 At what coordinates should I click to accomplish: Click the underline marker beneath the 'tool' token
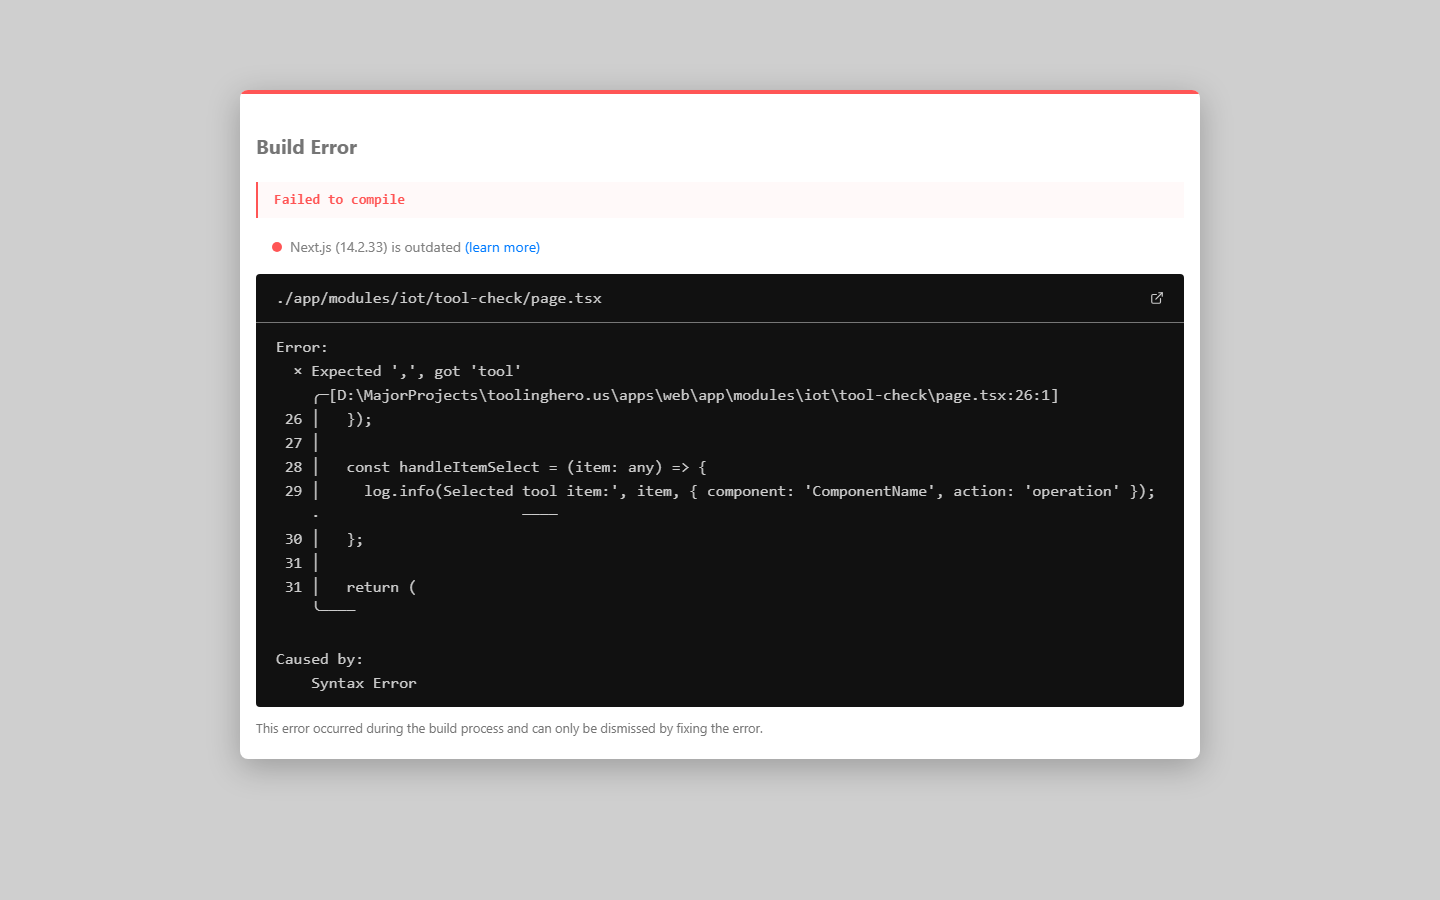point(540,514)
